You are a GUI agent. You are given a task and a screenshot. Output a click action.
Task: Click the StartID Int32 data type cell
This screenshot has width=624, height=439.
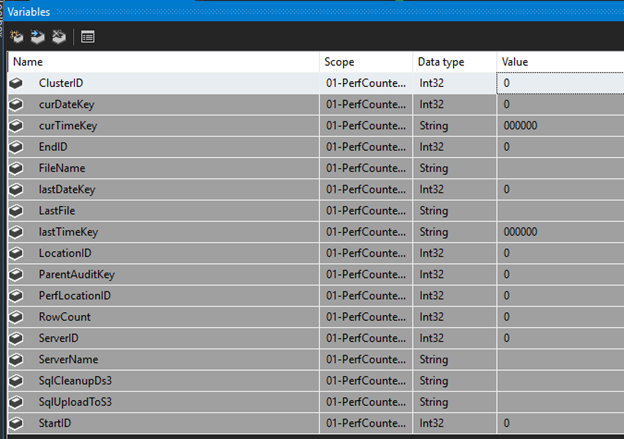[455, 423]
